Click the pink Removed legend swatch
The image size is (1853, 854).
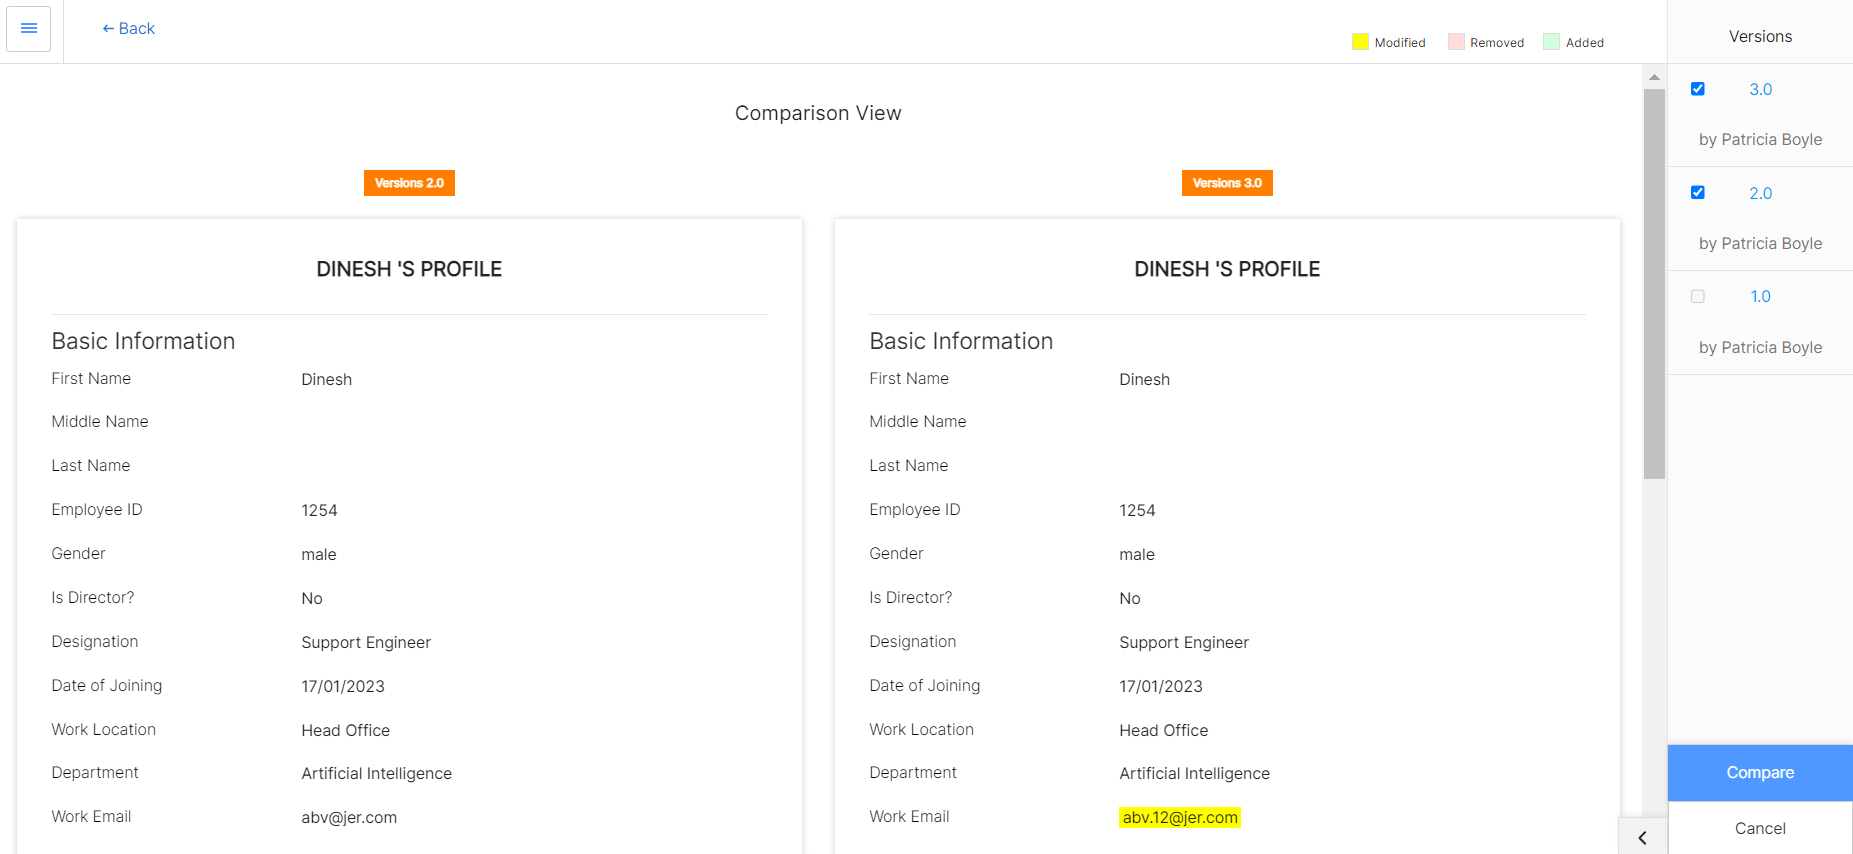[x=1456, y=42]
